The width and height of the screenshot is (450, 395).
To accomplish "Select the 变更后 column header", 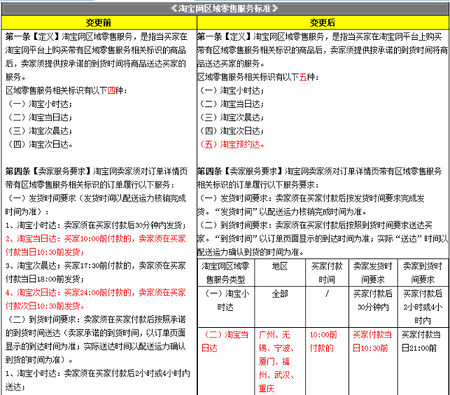I will pos(322,22).
